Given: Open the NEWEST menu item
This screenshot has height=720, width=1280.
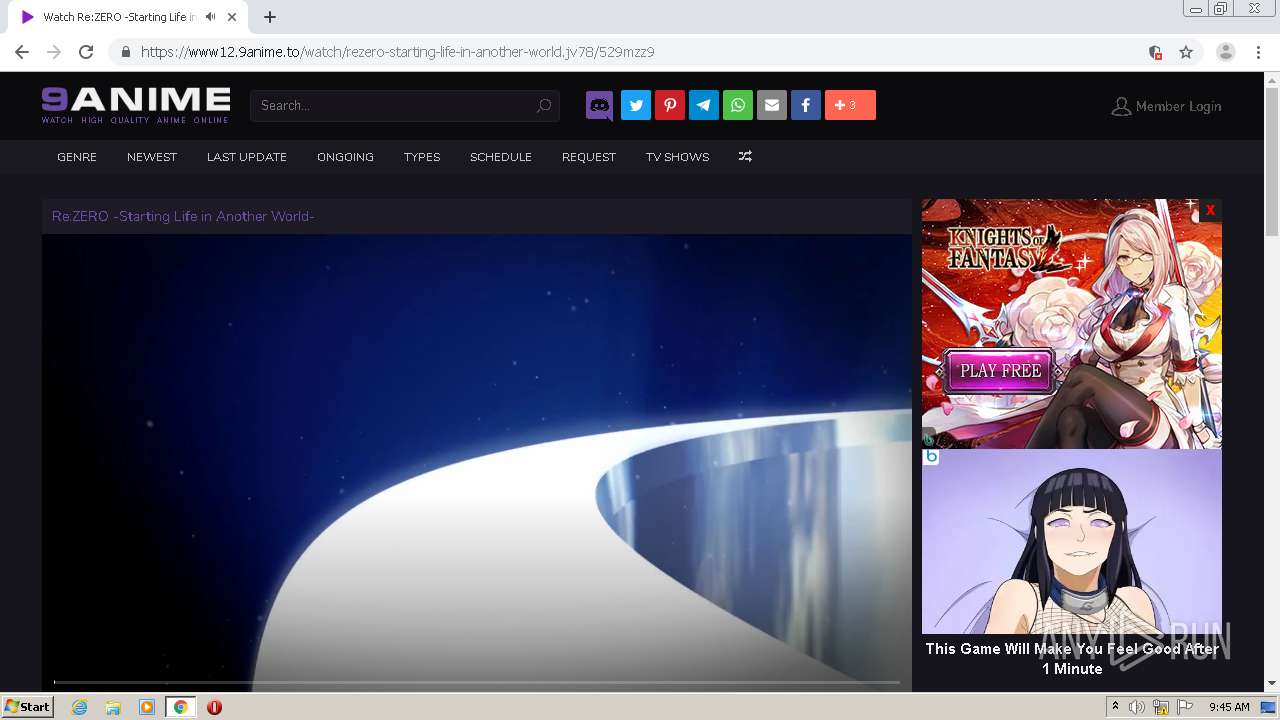Looking at the screenshot, I should (152, 157).
